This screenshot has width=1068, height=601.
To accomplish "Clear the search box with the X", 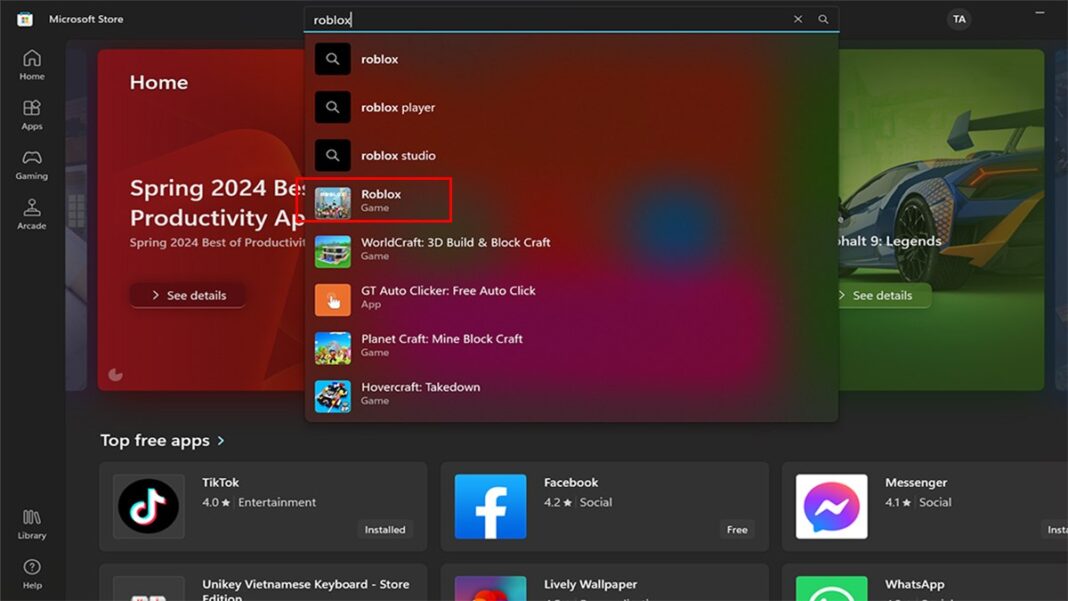I will pyautogui.click(x=798, y=18).
